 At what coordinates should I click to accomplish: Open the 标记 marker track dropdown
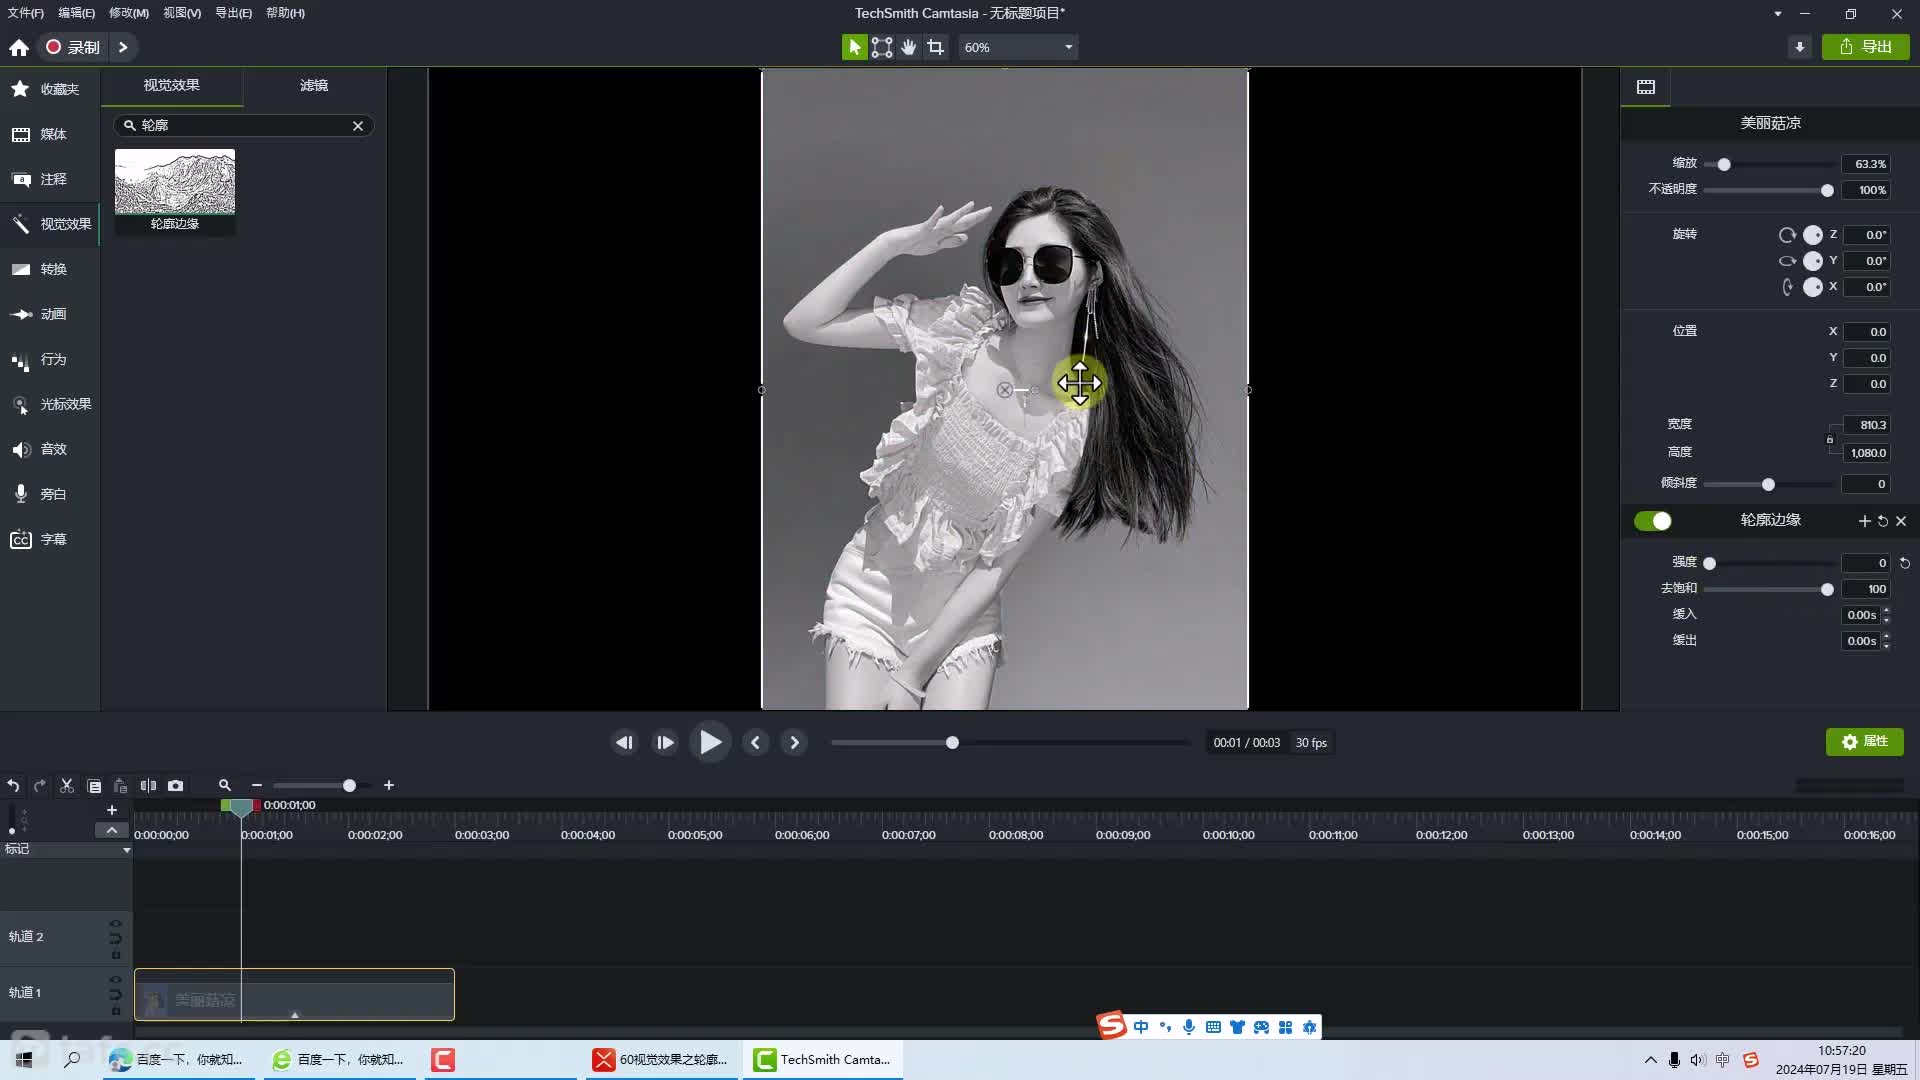pyautogui.click(x=126, y=850)
